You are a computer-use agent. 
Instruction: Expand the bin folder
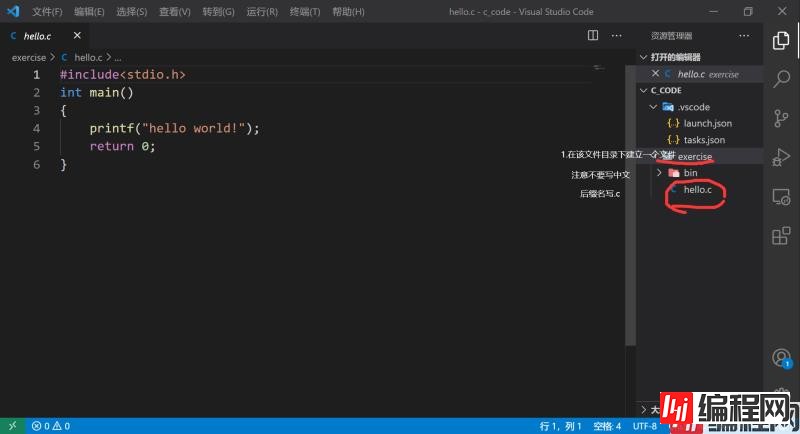pos(658,173)
